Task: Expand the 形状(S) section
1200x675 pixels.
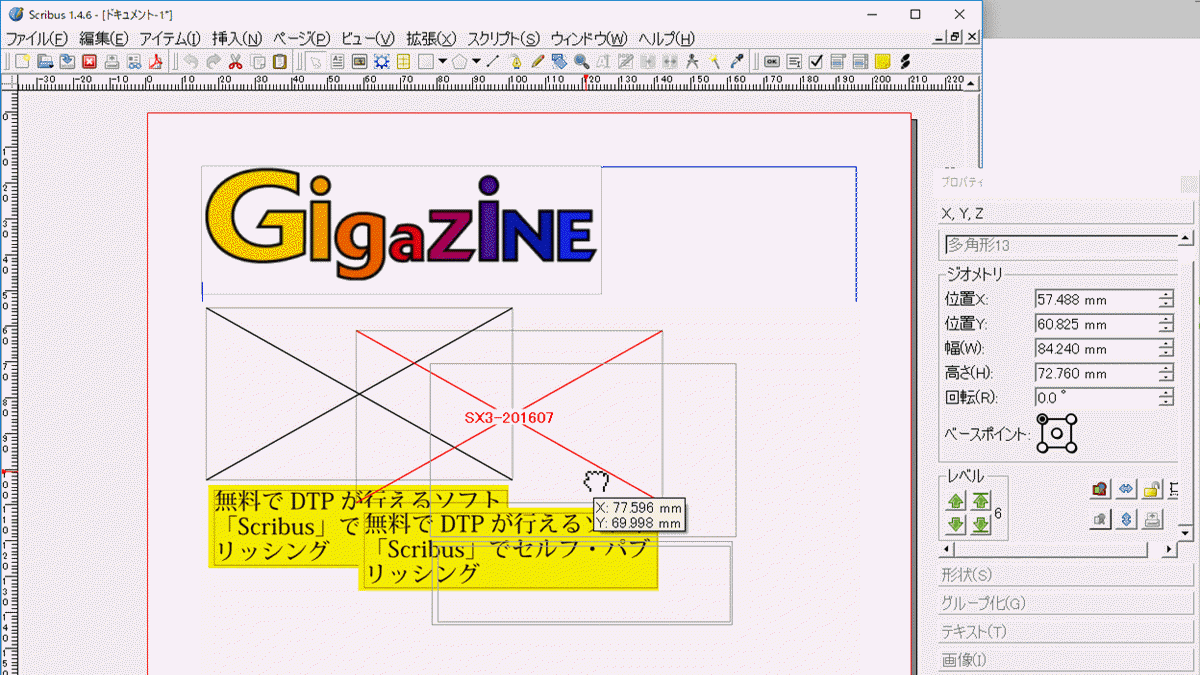Action: [1065, 575]
